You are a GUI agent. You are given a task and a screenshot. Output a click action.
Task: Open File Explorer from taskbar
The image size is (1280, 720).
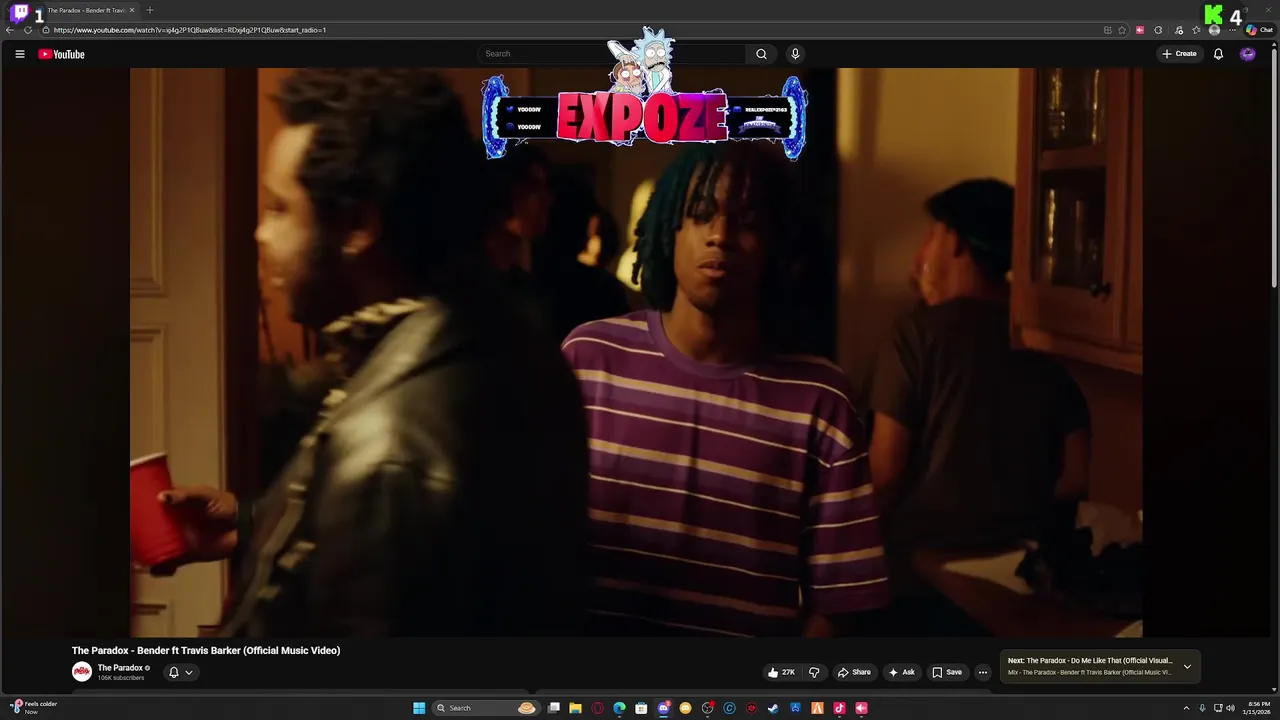575,708
